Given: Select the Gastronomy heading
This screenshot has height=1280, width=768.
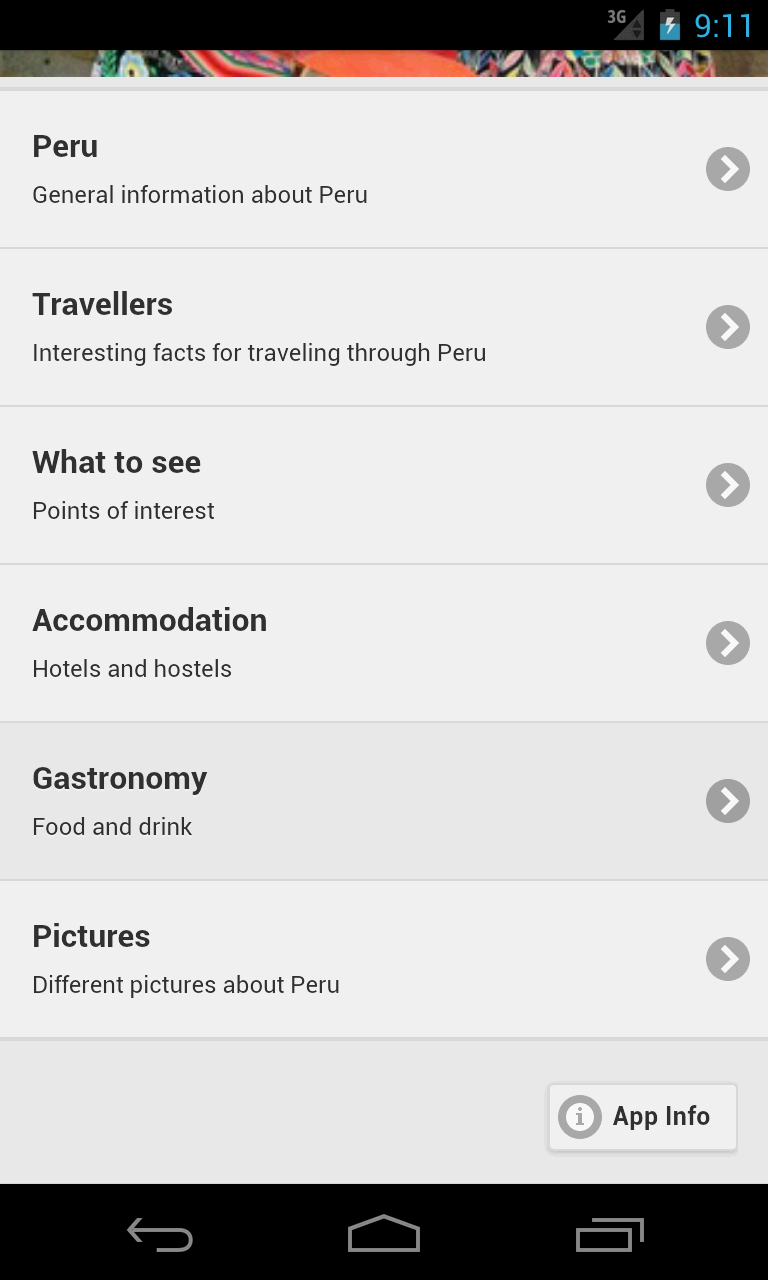Looking at the screenshot, I should click(119, 778).
